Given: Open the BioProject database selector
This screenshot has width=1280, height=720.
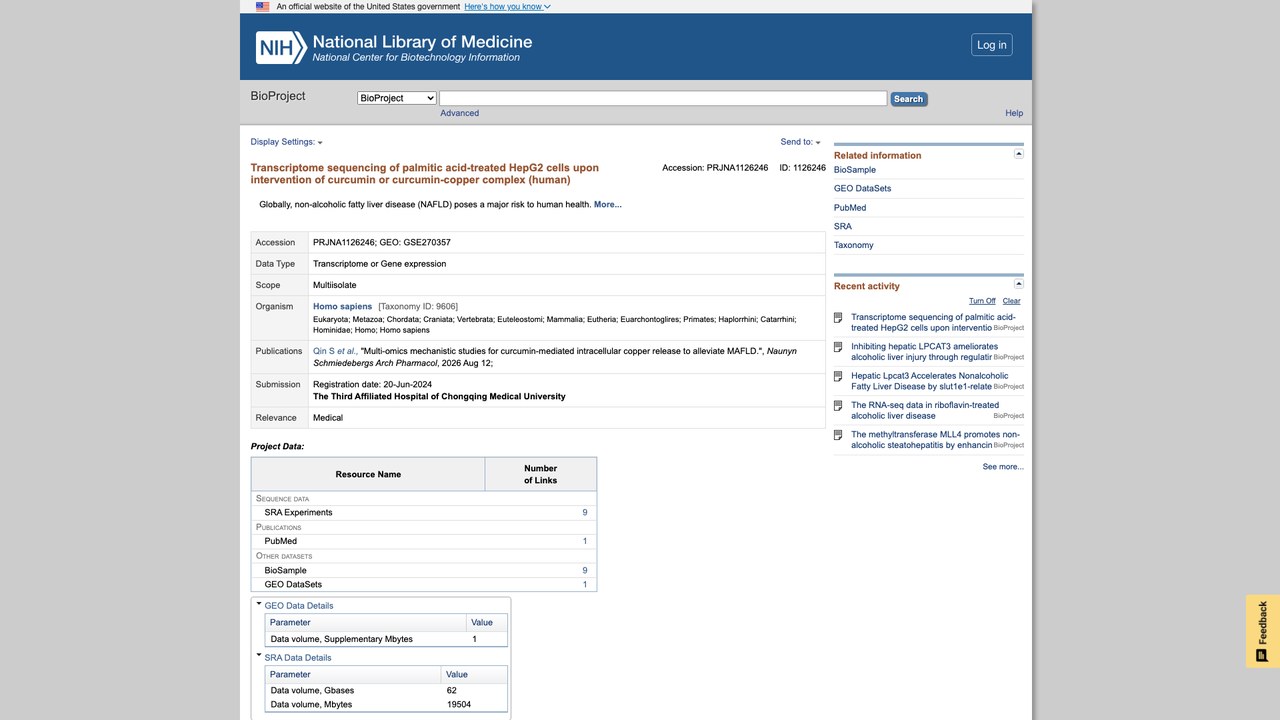Looking at the screenshot, I should [397, 98].
